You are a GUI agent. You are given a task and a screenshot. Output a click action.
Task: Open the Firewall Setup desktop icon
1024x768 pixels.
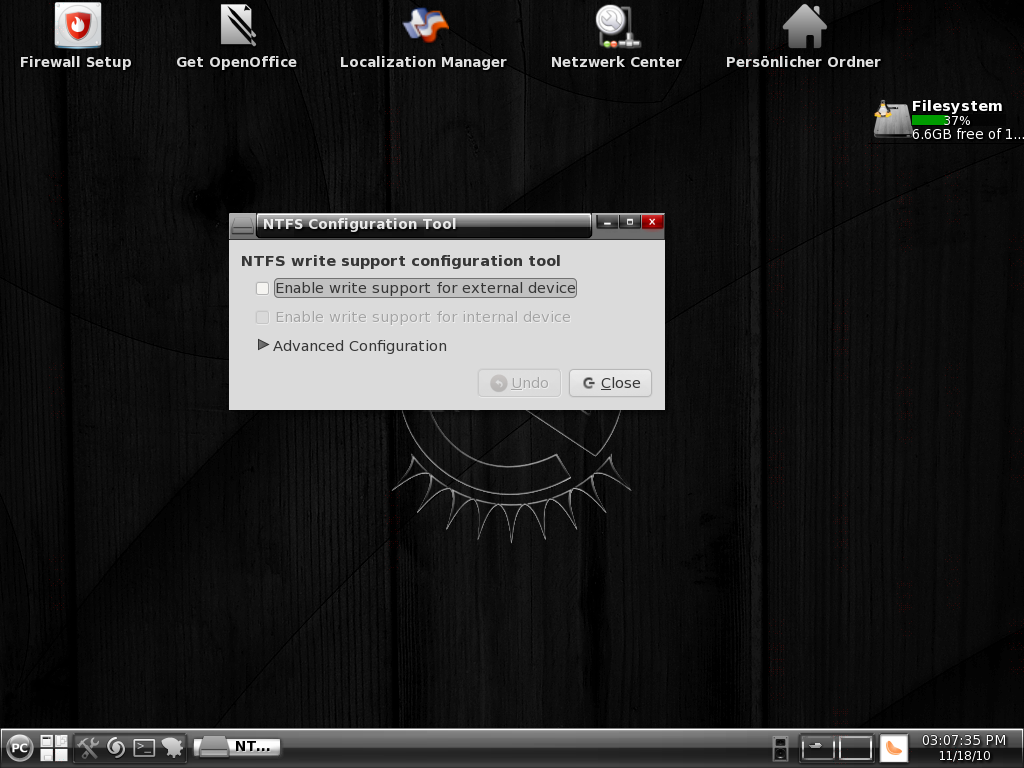(x=77, y=27)
